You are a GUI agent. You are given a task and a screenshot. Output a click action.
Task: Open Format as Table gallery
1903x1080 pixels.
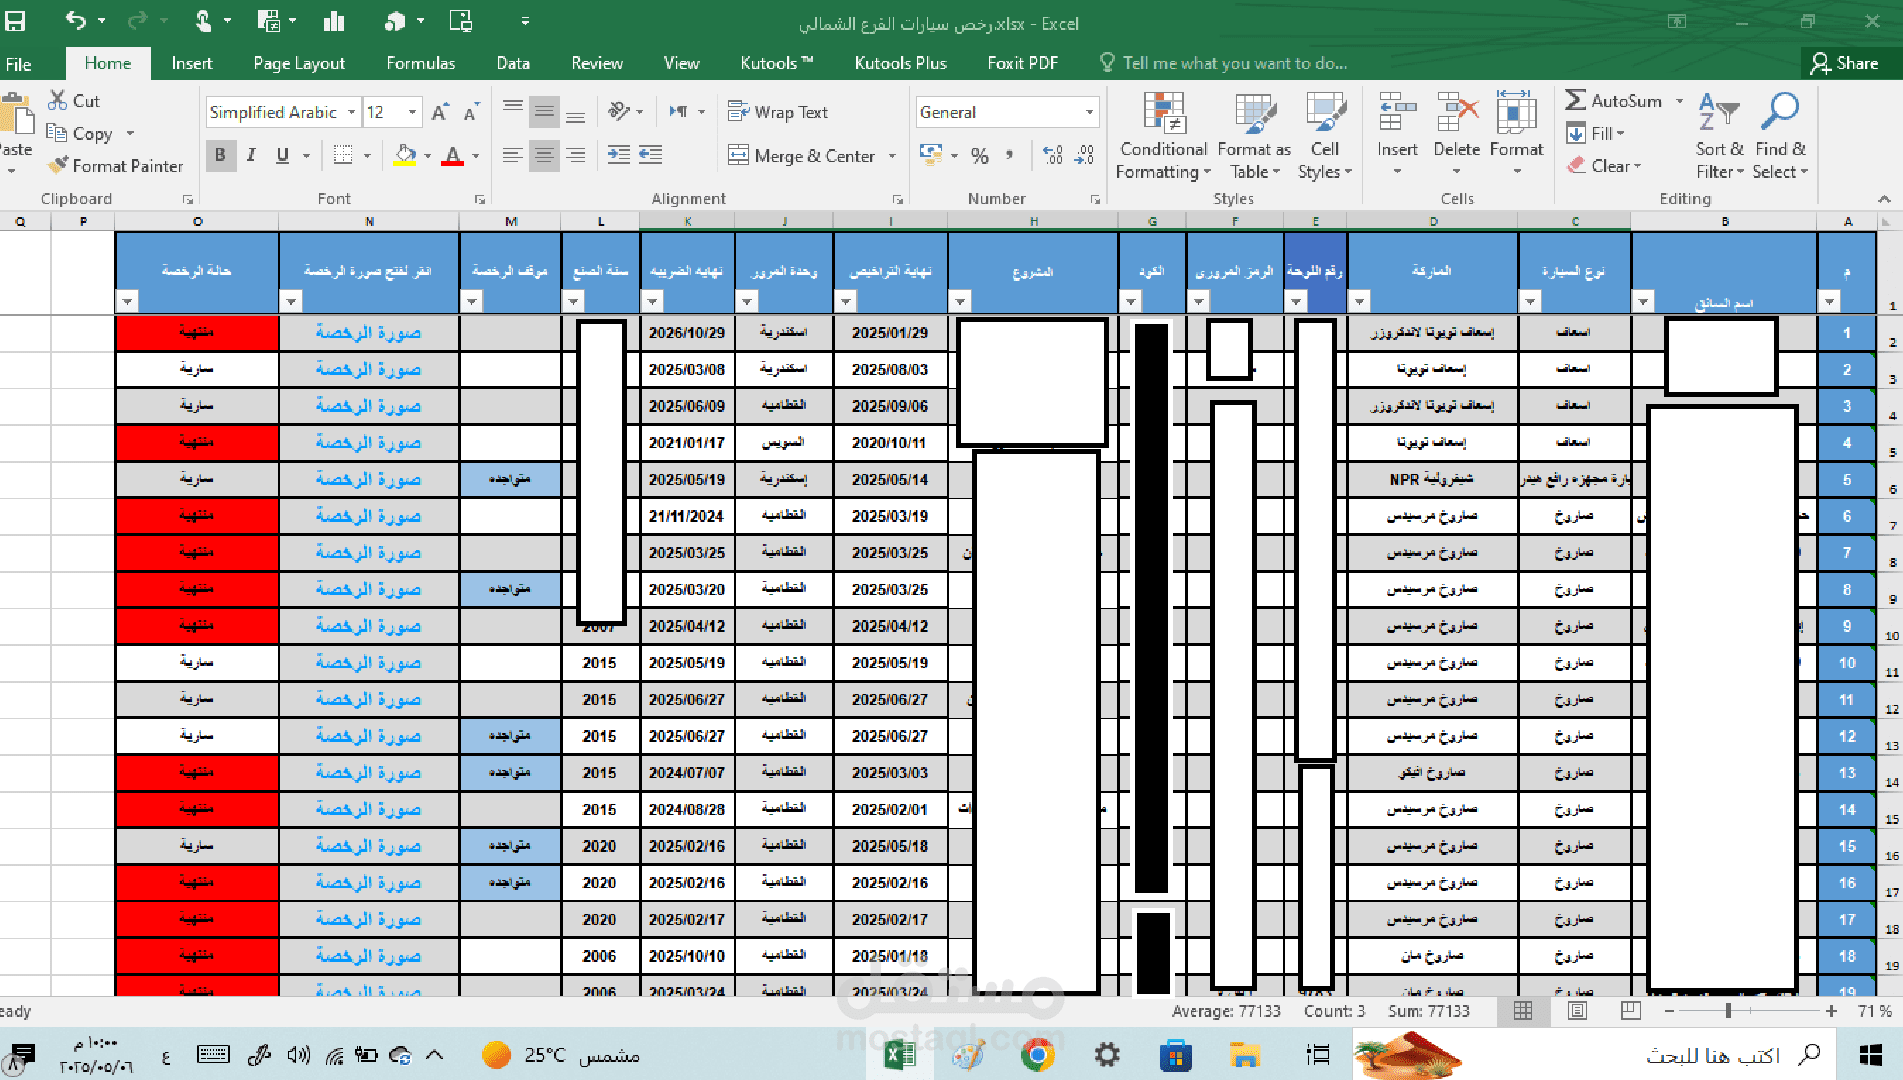coord(1254,136)
